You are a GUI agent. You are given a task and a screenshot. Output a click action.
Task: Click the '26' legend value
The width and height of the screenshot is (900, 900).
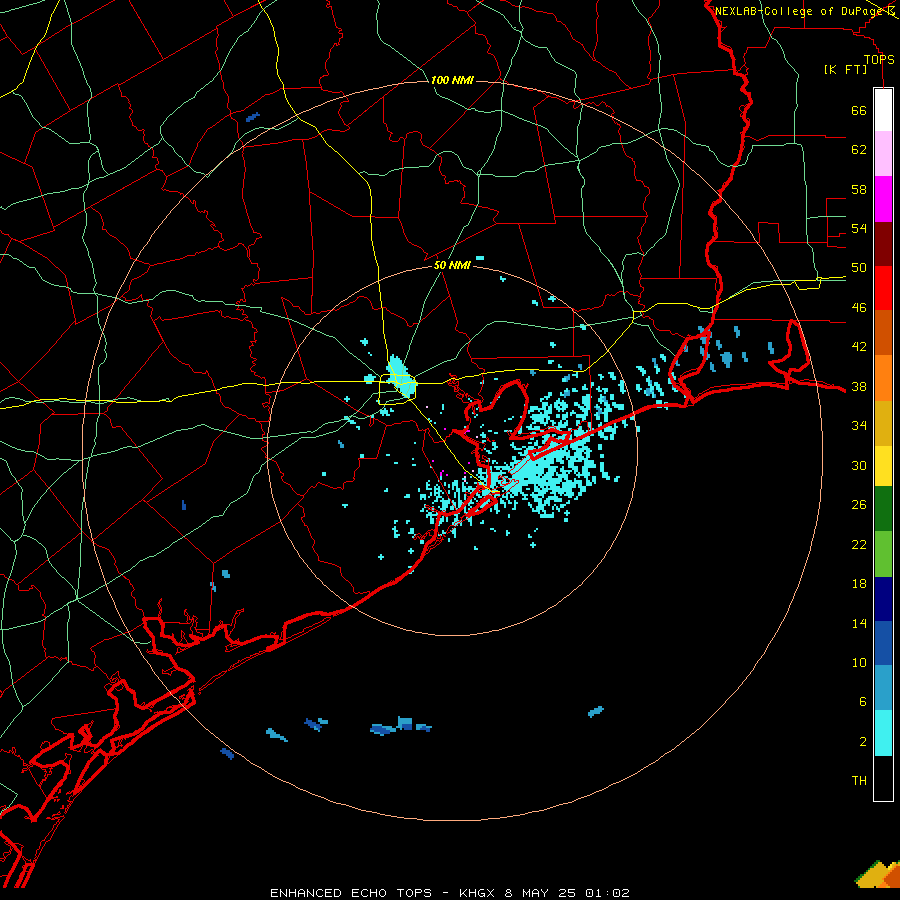(859, 505)
